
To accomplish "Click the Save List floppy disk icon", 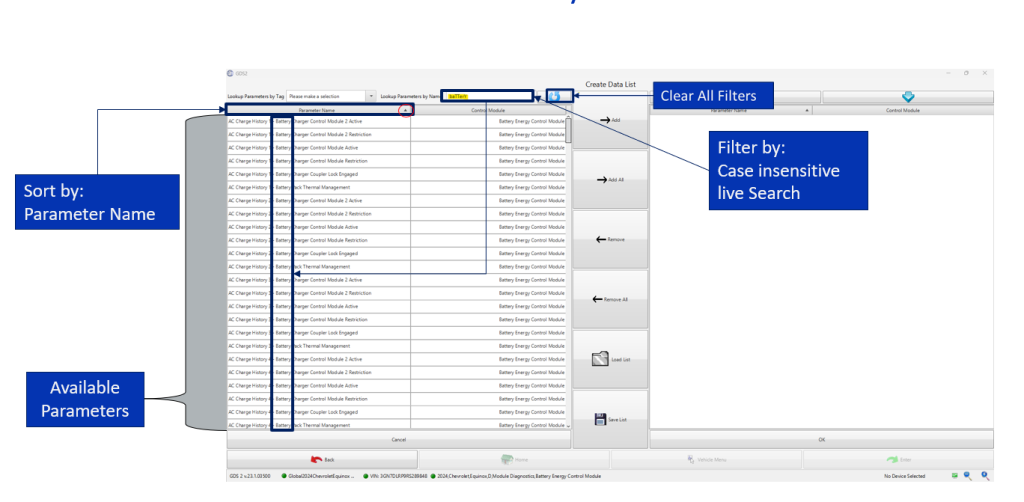I will click(600, 419).
